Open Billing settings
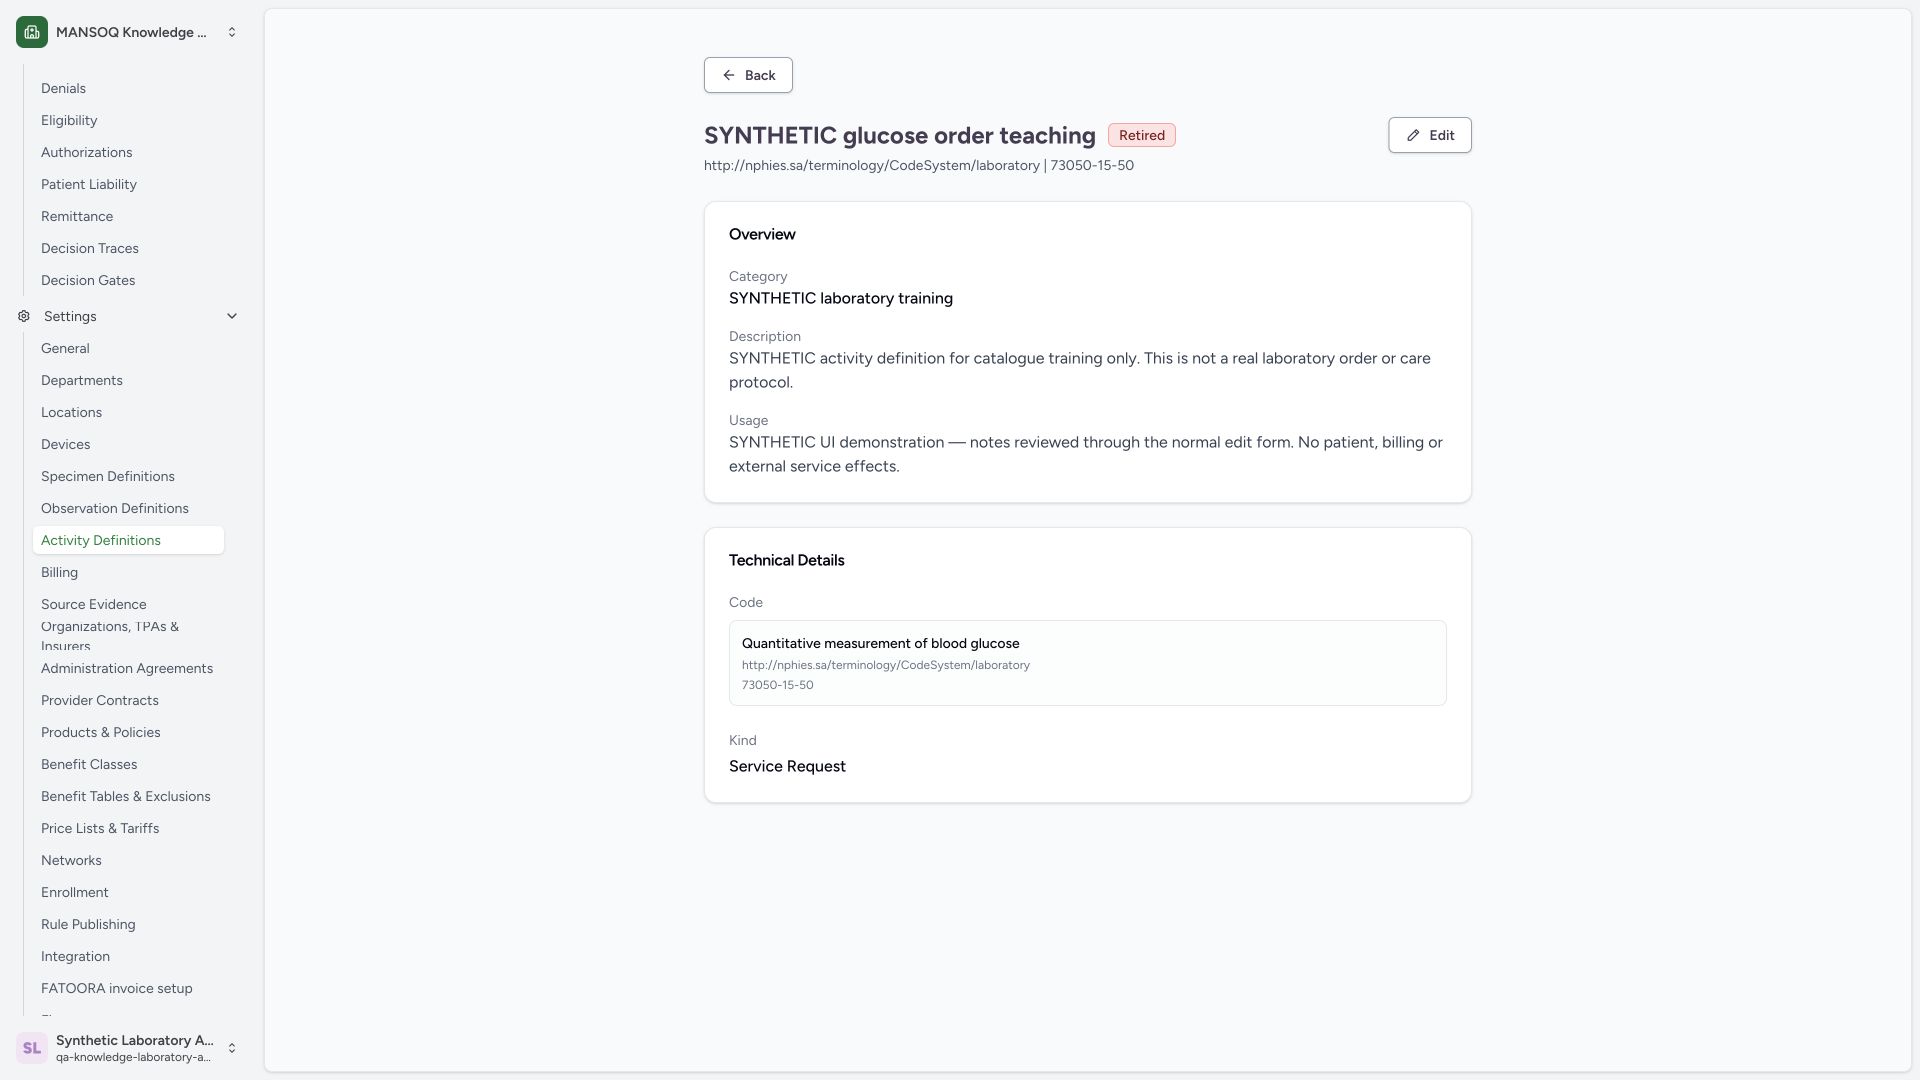 click(x=128, y=572)
